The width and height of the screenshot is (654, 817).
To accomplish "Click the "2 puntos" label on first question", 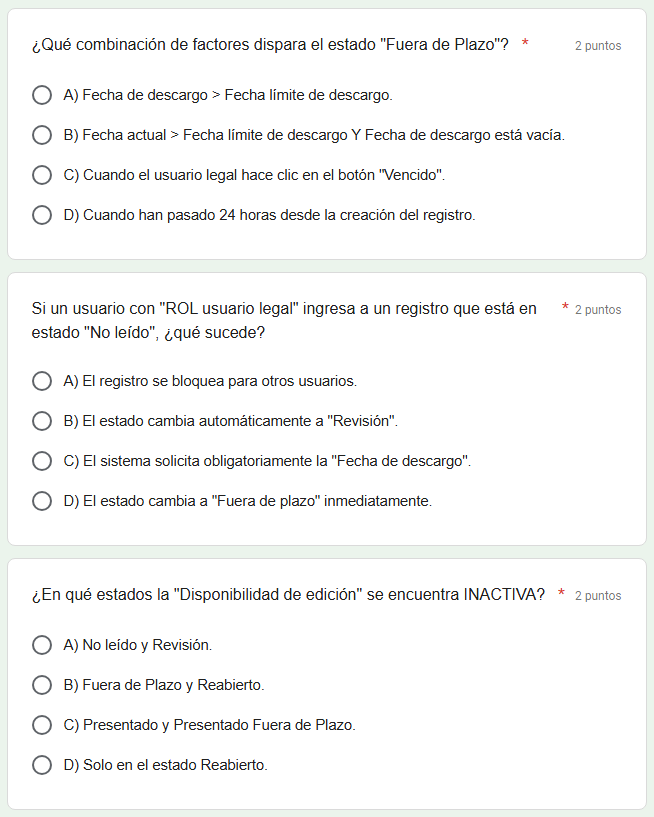I will pos(598,46).
